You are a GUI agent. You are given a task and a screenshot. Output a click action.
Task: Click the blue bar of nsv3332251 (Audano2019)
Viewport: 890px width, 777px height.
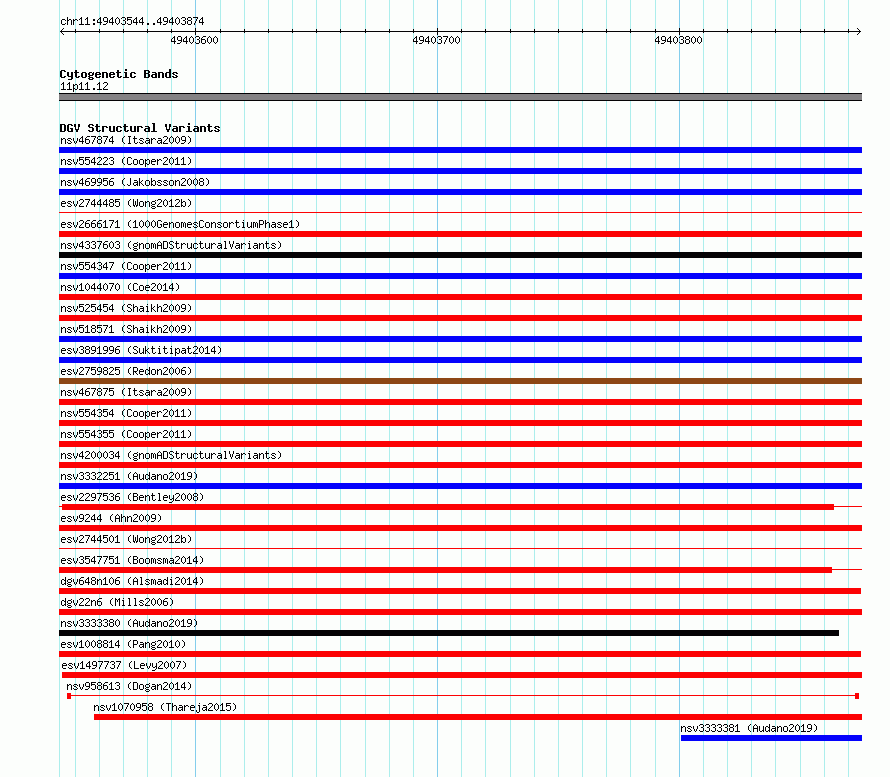tap(460, 486)
